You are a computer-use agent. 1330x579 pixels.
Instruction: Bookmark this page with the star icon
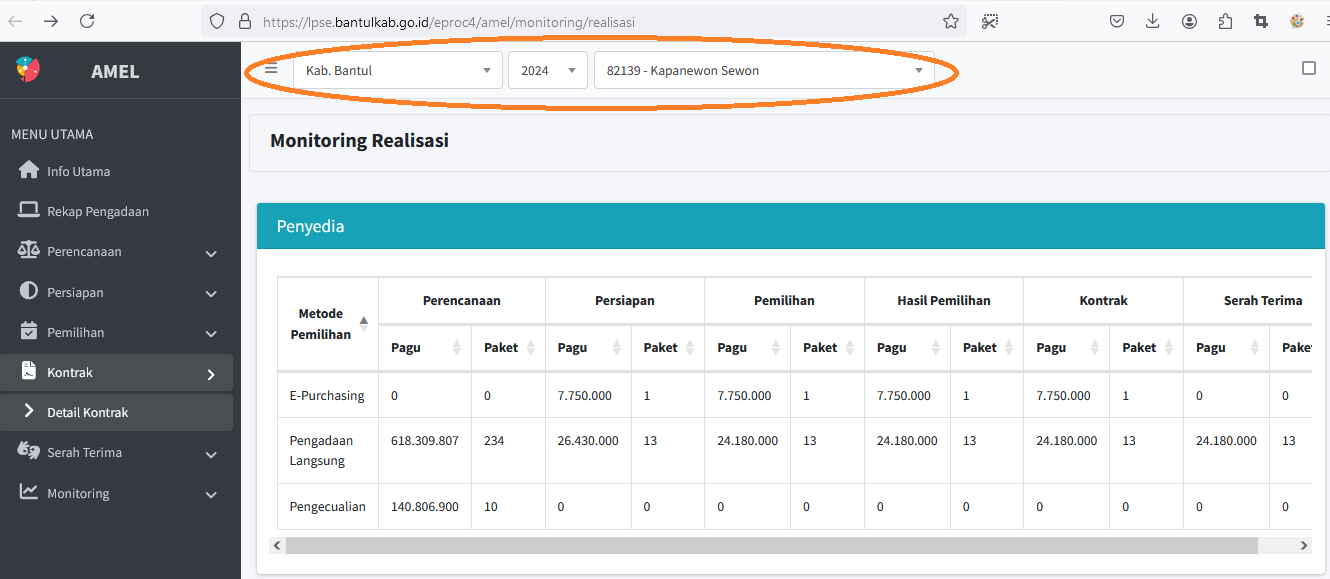click(950, 21)
